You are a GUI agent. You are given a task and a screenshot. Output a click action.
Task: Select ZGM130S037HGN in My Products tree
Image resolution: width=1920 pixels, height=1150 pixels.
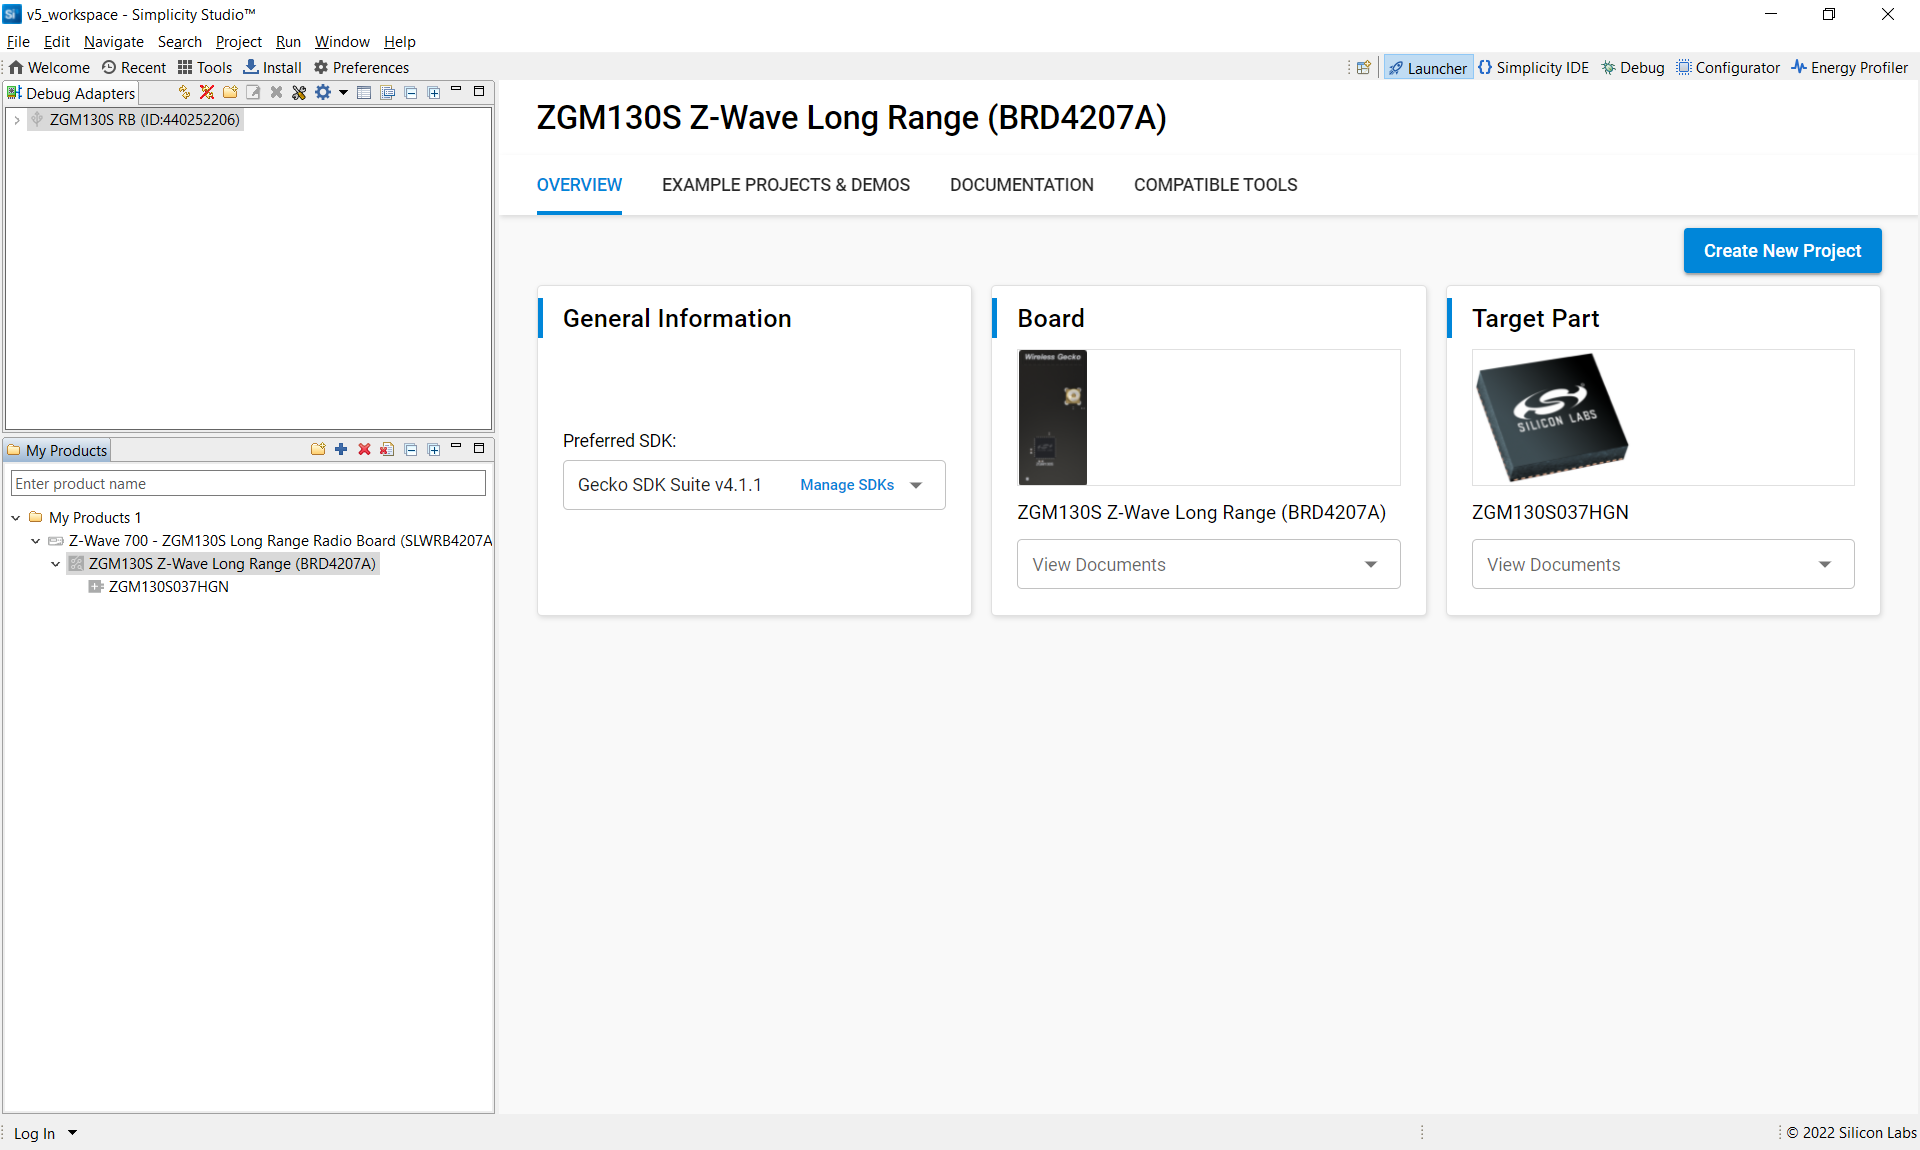[x=168, y=586]
